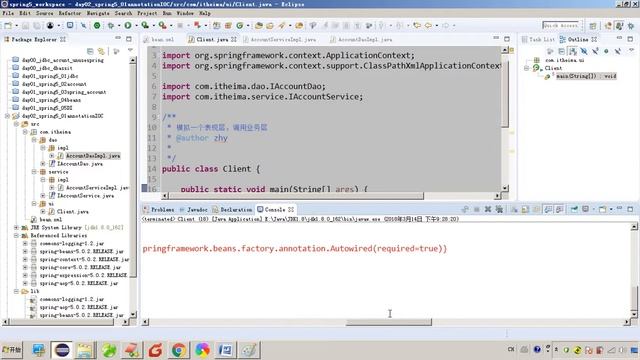Click the Package Explorer scroll-down arrow
This screenshot has width=640, height=360.
click(133, 314)
